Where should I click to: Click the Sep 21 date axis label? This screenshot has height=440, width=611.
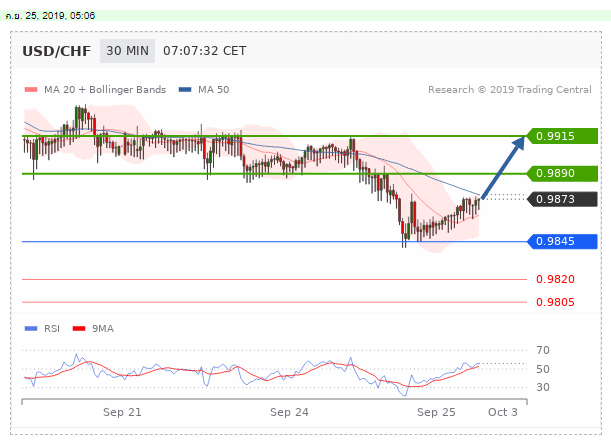point(122,412)
